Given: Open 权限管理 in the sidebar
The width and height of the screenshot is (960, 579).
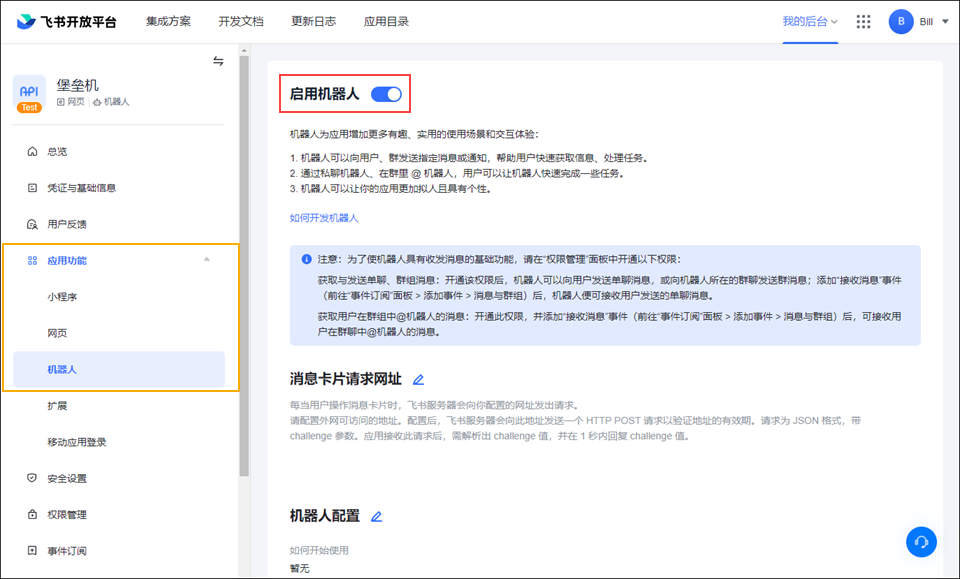Looking at the screenshot, I should pyautogui.click(x=67, y=515).
